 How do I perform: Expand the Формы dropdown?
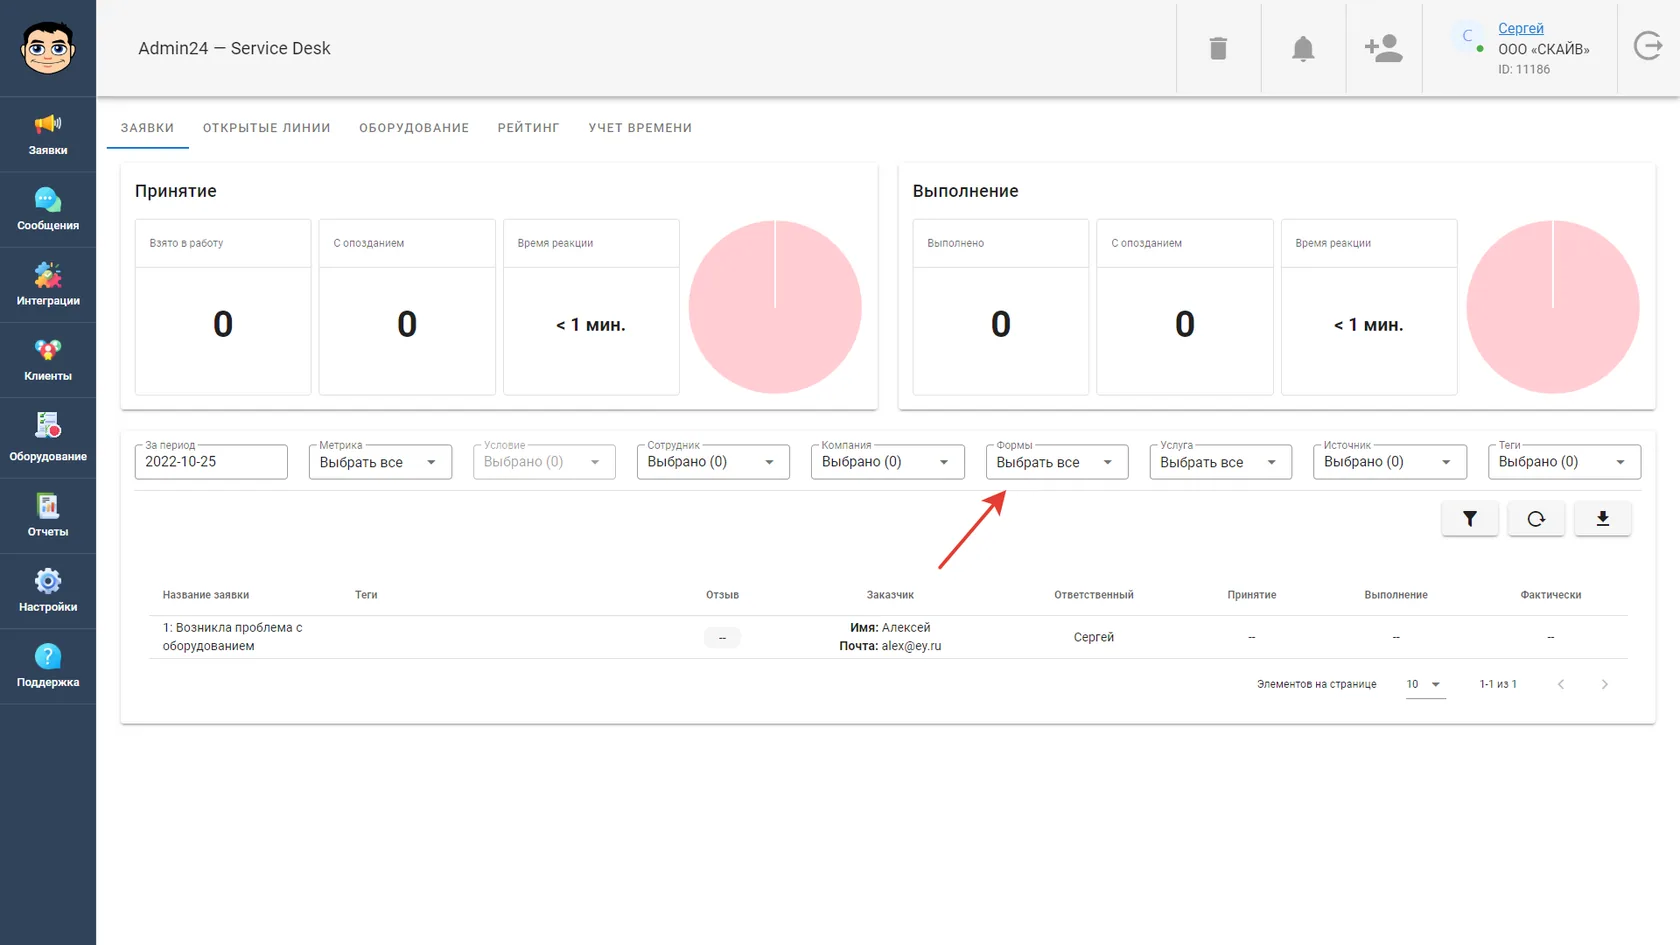1057,462
